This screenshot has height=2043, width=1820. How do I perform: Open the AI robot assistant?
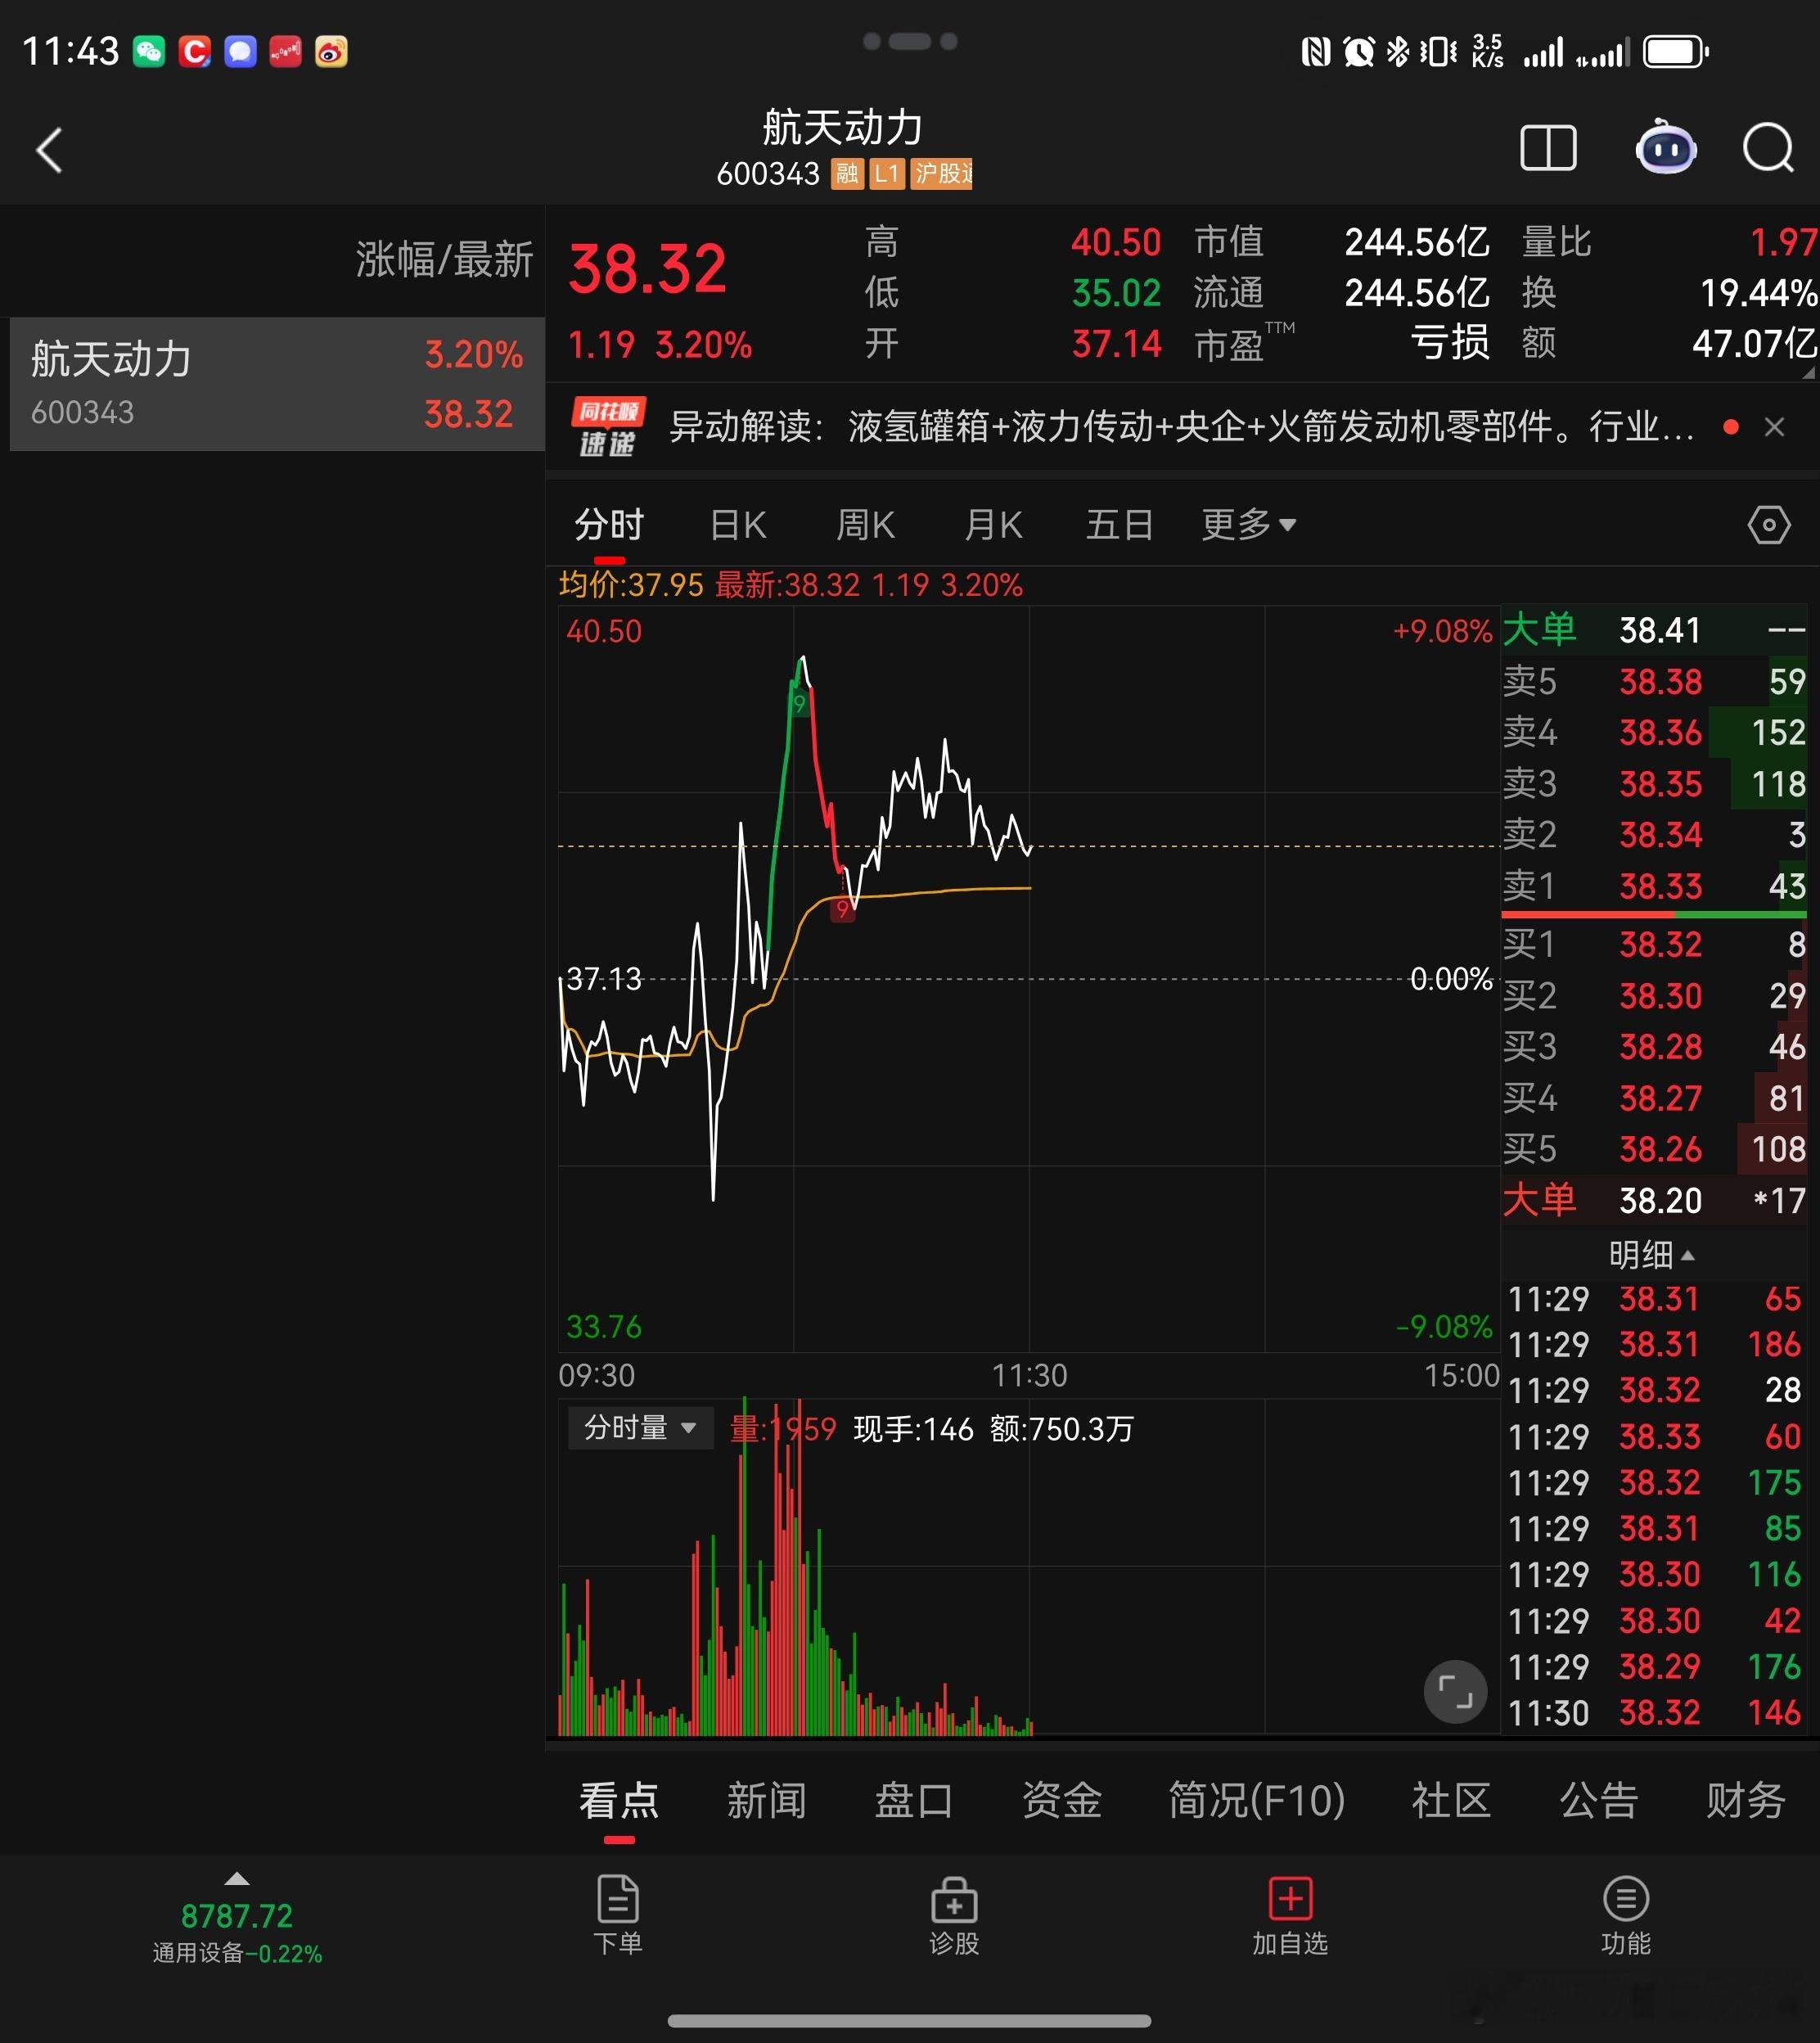coord(1665,149)
